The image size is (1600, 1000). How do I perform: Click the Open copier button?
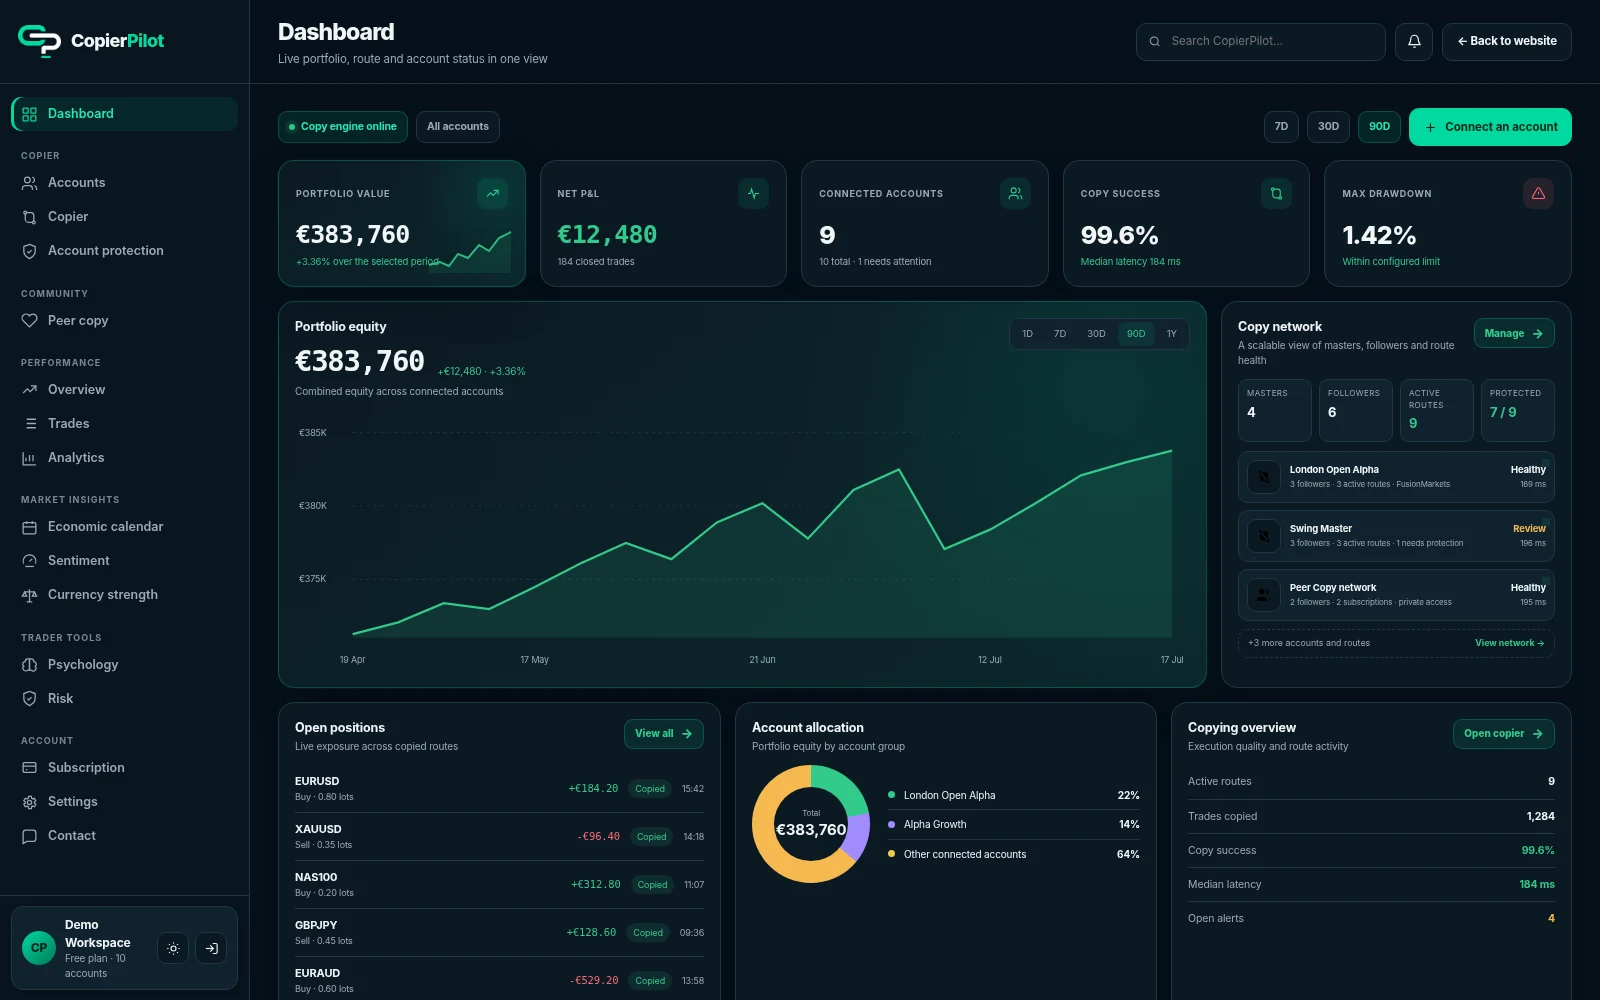pyautogui.click(x=1504, y=734)
